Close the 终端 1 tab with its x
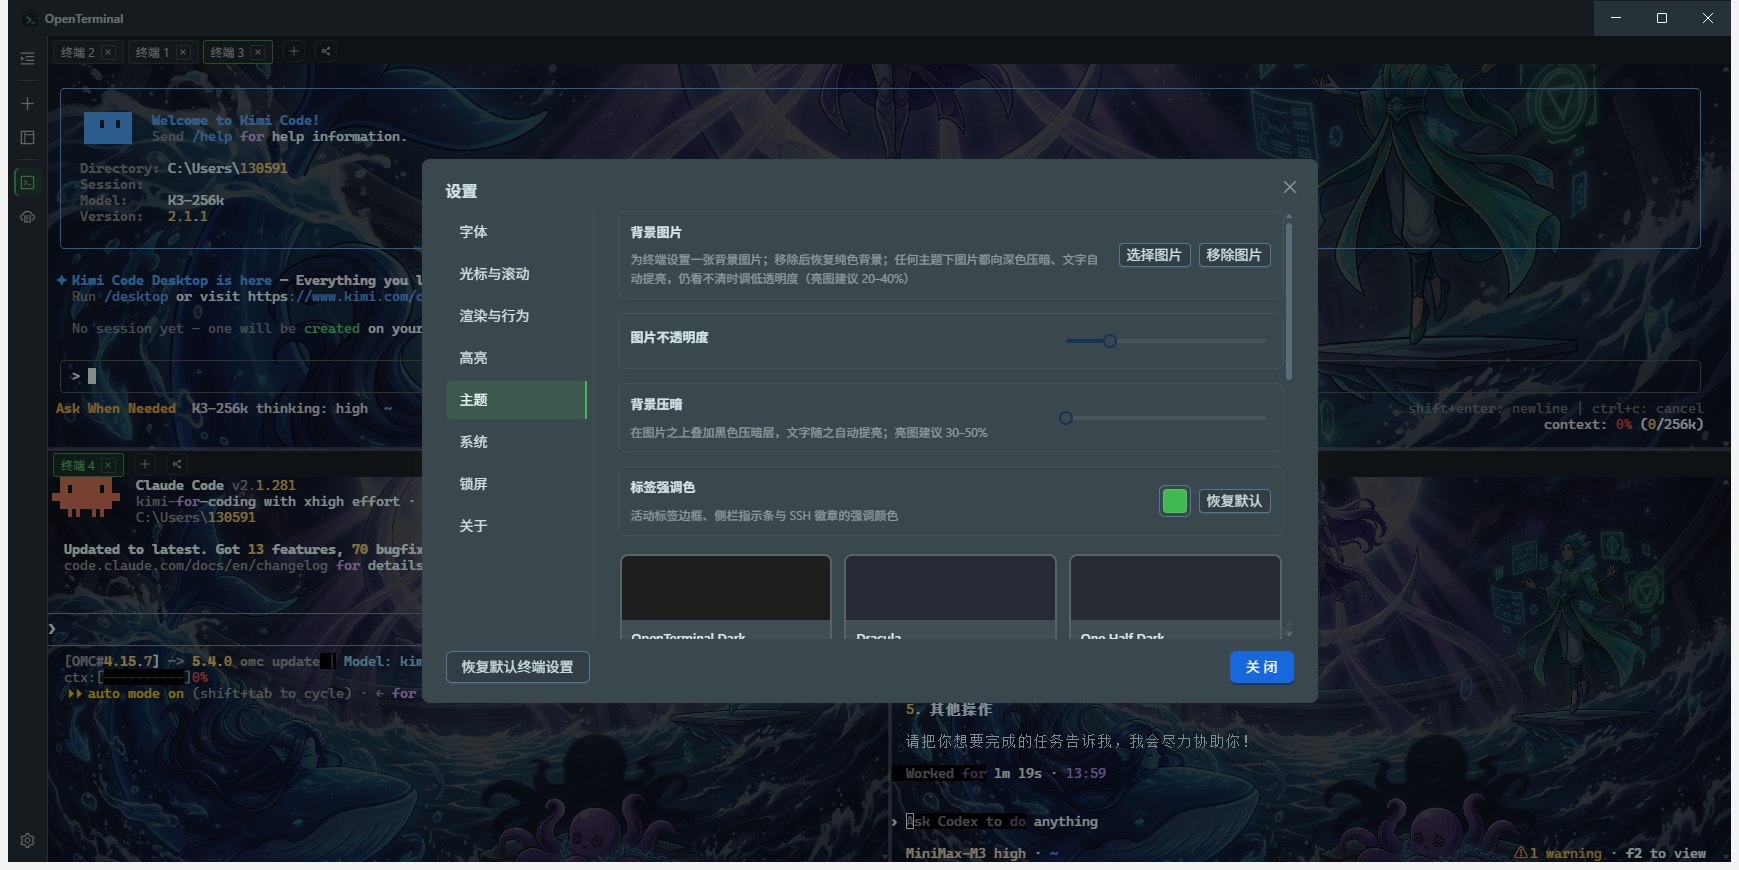The height and width of the screenshot is (870, 1739). [x=183, y=52]
